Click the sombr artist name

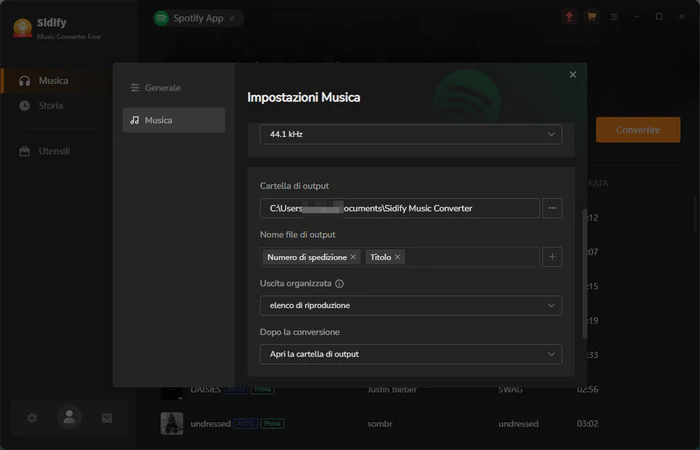380,424
